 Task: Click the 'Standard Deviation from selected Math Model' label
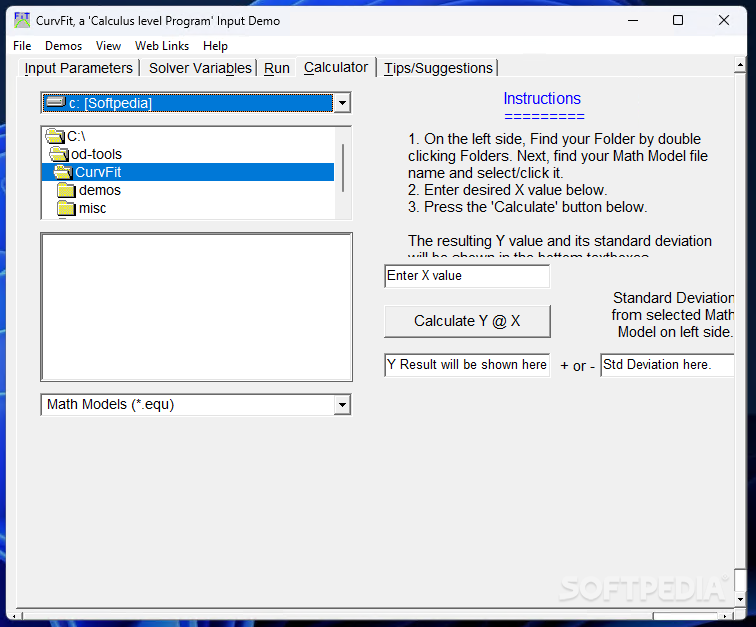tap(673, 315)
